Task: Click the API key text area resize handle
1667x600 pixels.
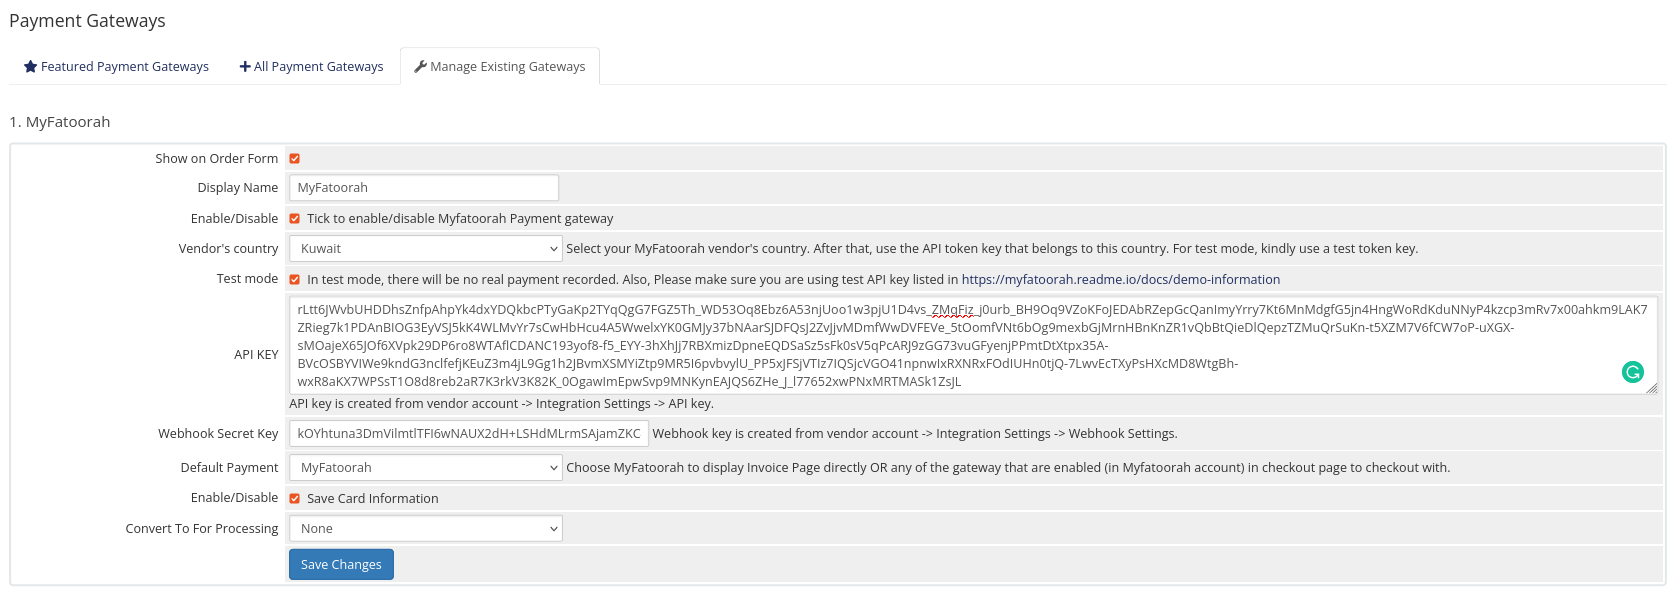Action: [1651, 388]
